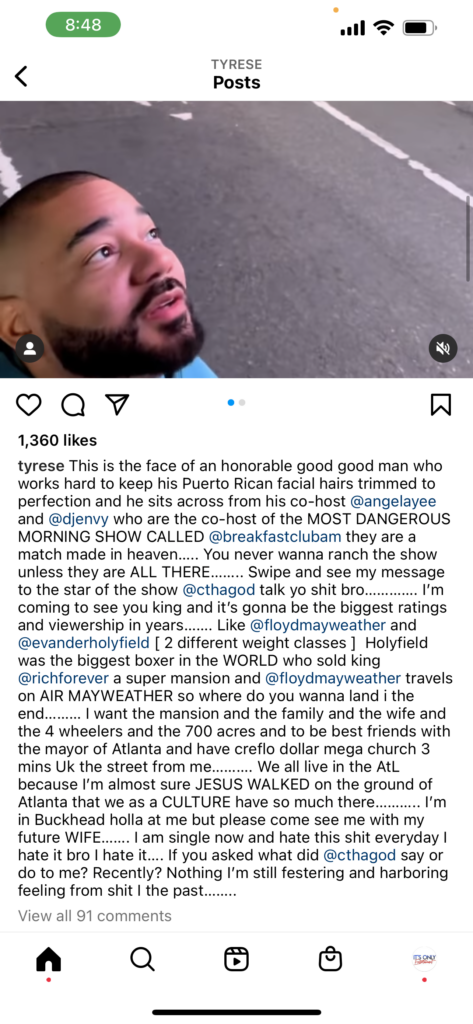Tap the tyrese username in the caption

point(41,467)
